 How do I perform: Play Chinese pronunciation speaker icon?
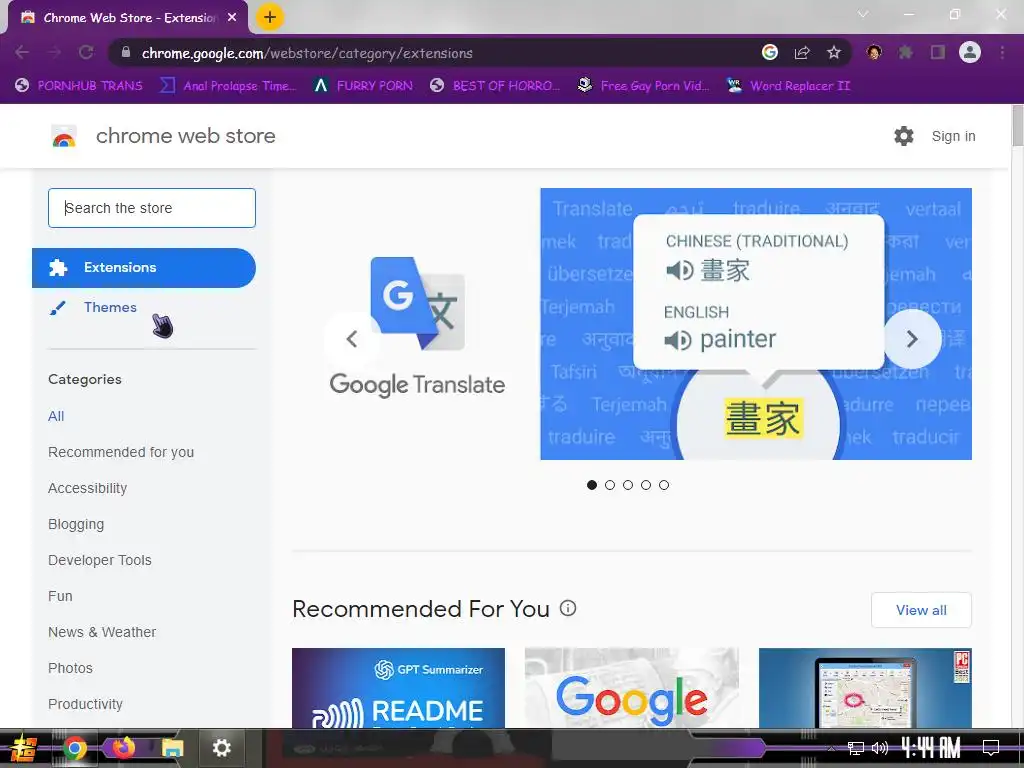[x=680, y=270]
